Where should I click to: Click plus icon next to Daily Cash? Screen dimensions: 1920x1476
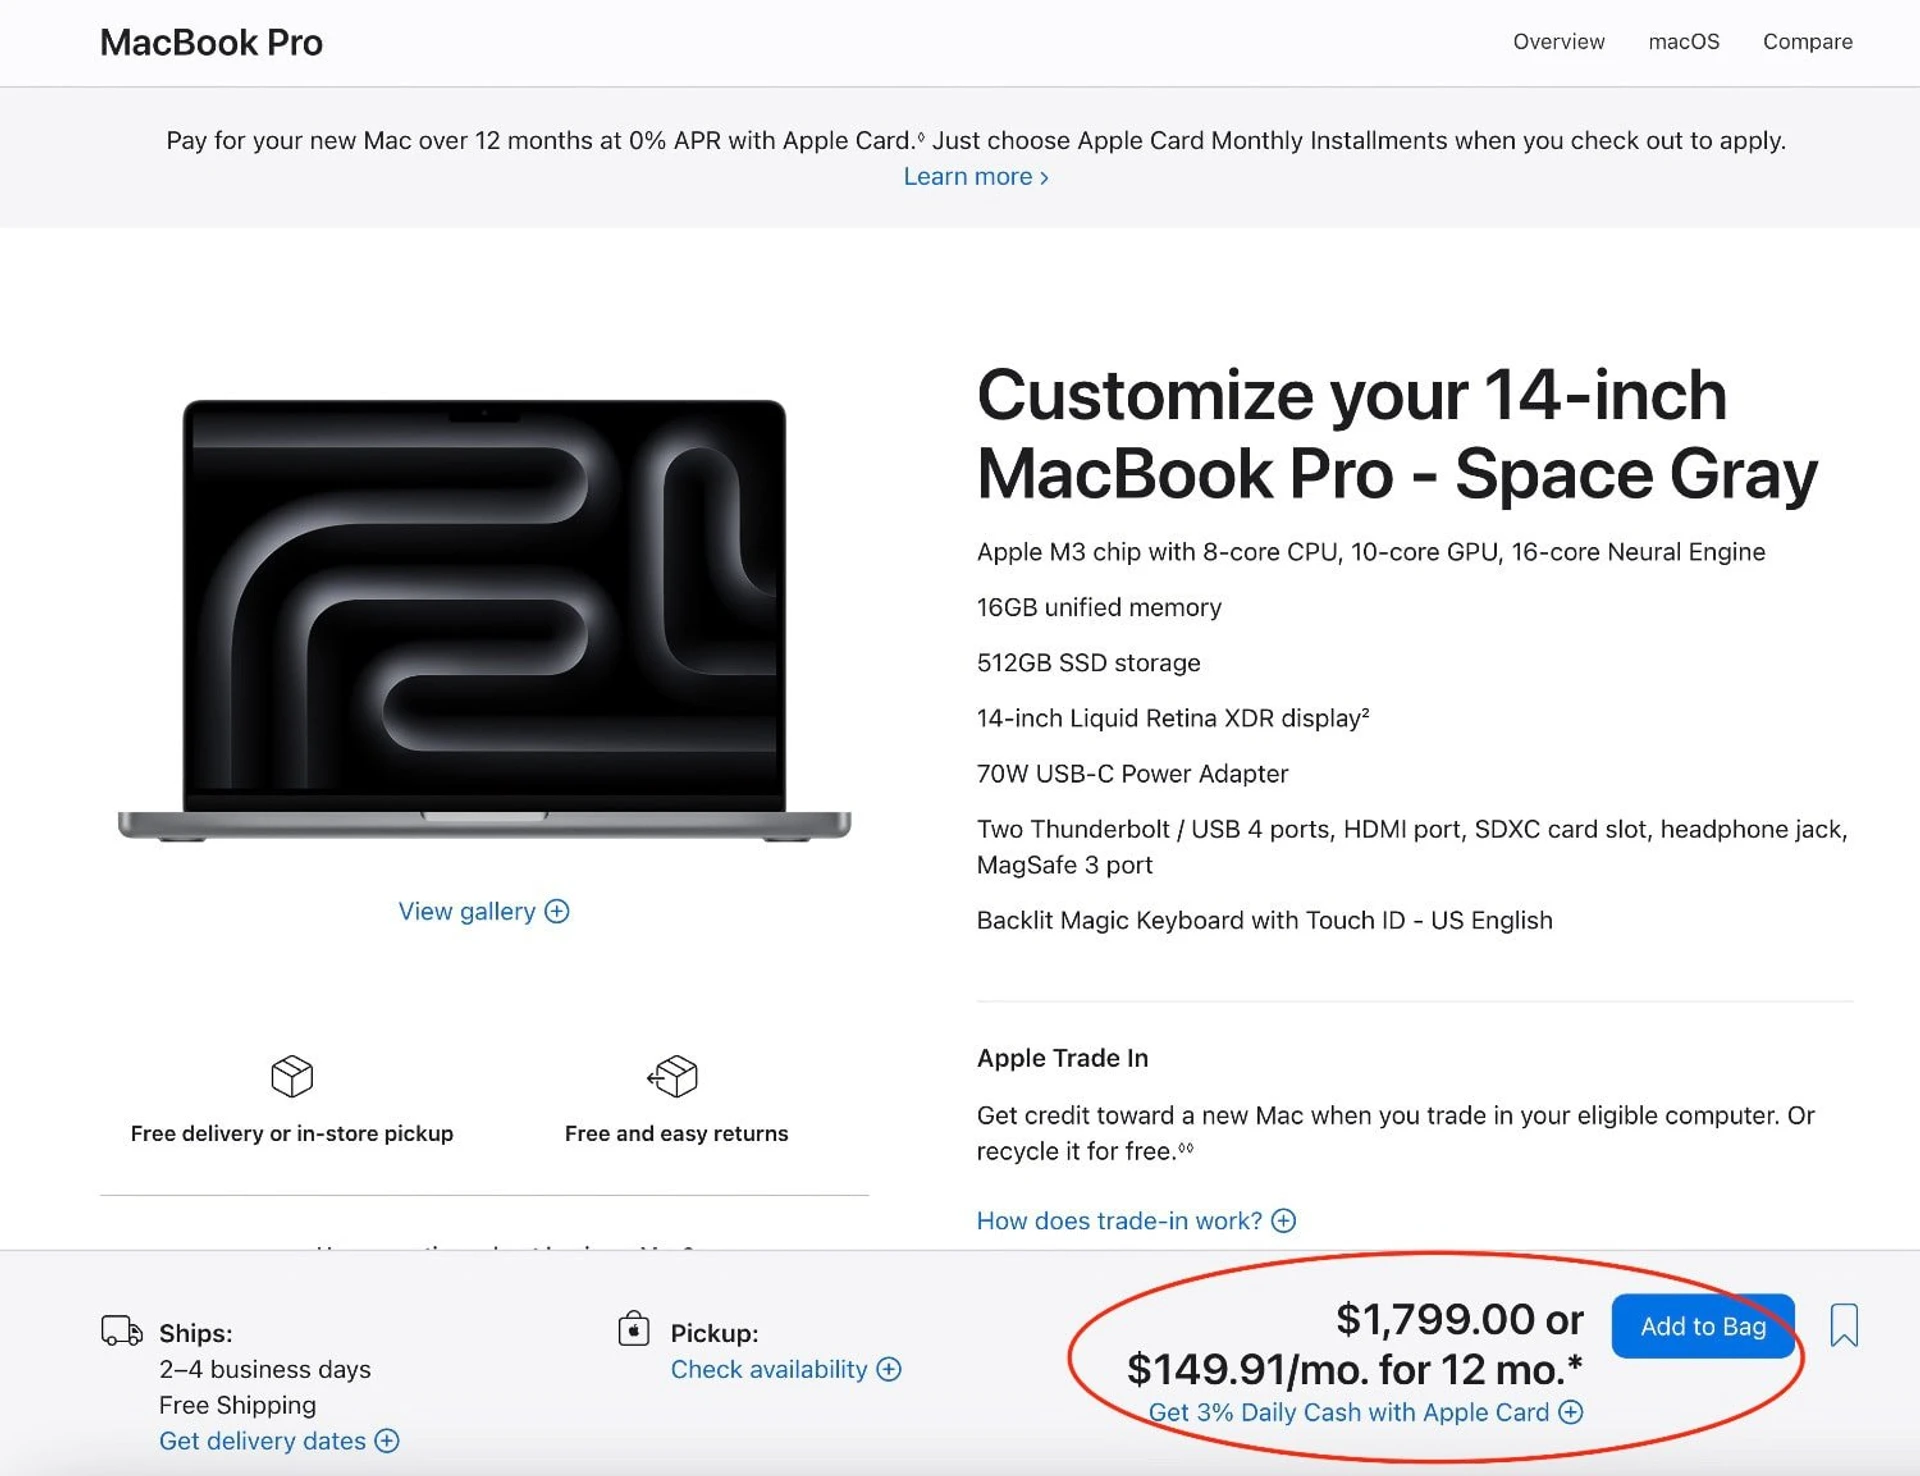click(x=1571, y=1412)
